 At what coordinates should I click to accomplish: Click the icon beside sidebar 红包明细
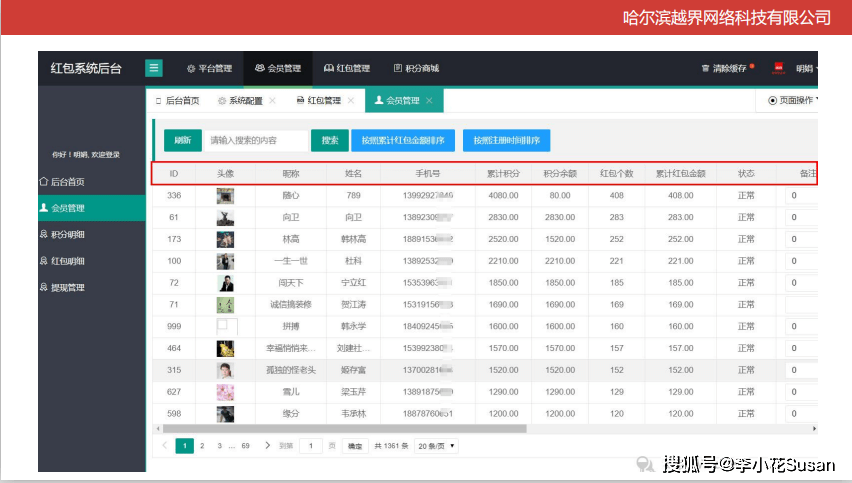pos(43,261)
